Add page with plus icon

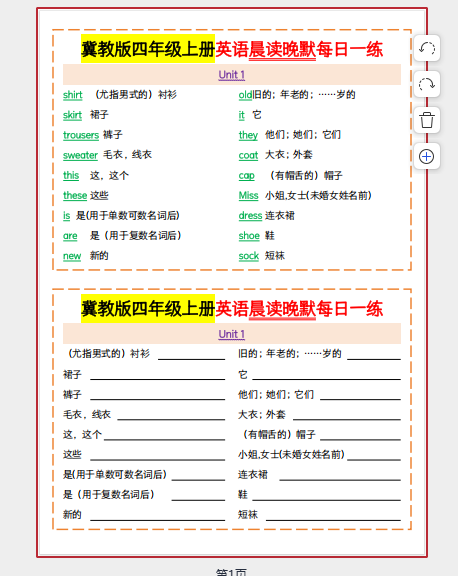click(x=426, y=156)
